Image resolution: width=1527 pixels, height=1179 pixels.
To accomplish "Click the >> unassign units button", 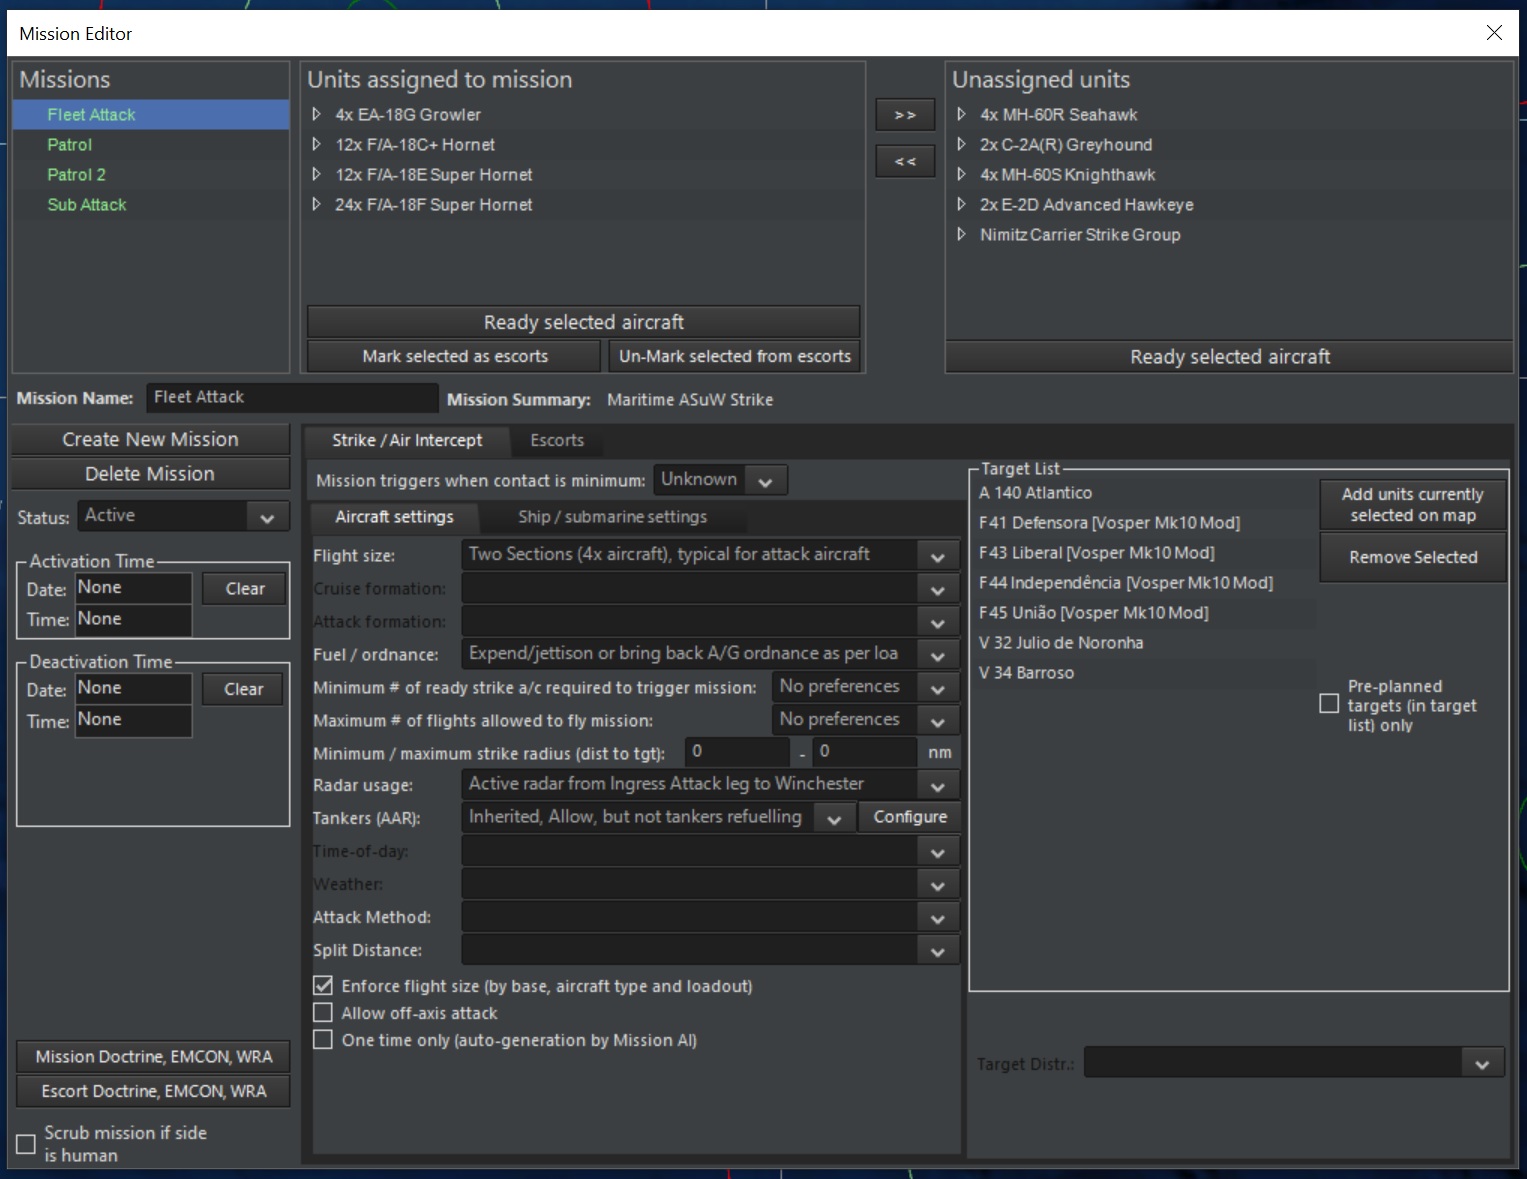I will coord(905,115).
